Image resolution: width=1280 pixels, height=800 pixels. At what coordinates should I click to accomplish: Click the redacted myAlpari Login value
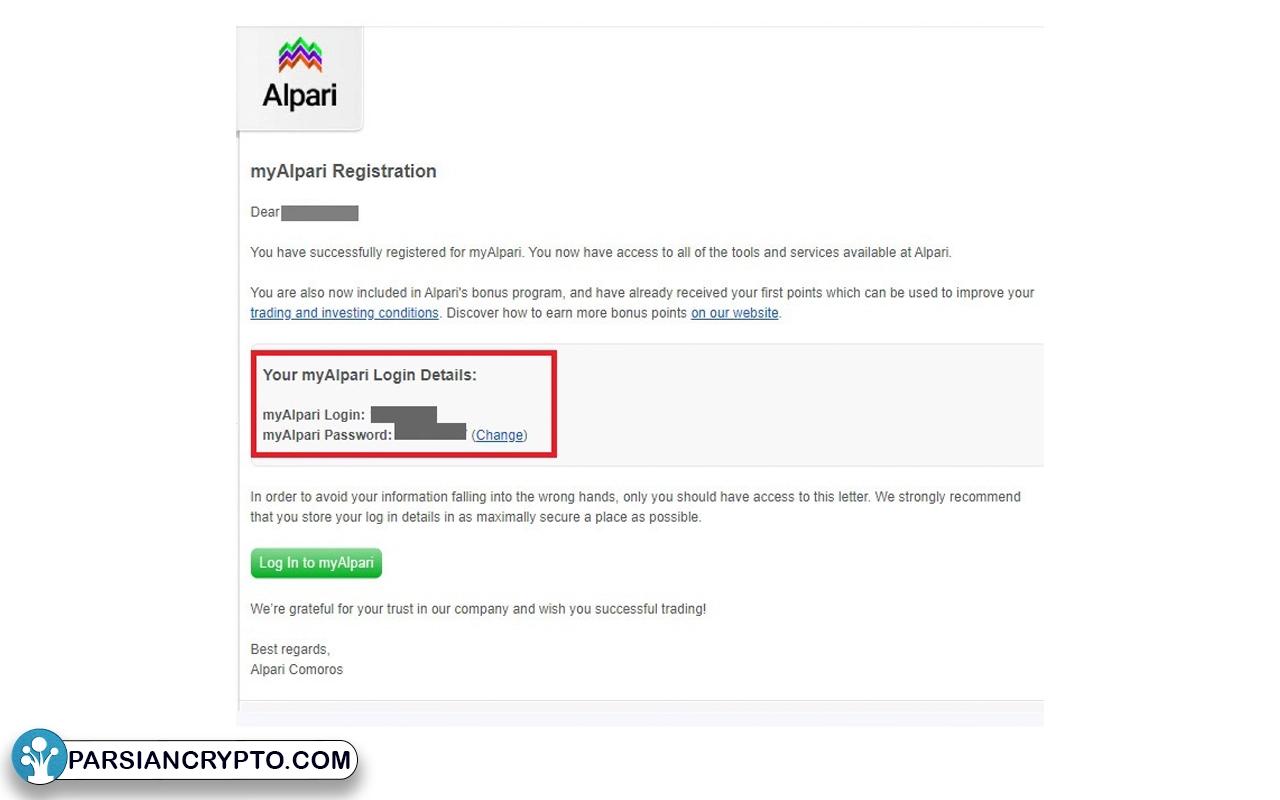point(404,414)
